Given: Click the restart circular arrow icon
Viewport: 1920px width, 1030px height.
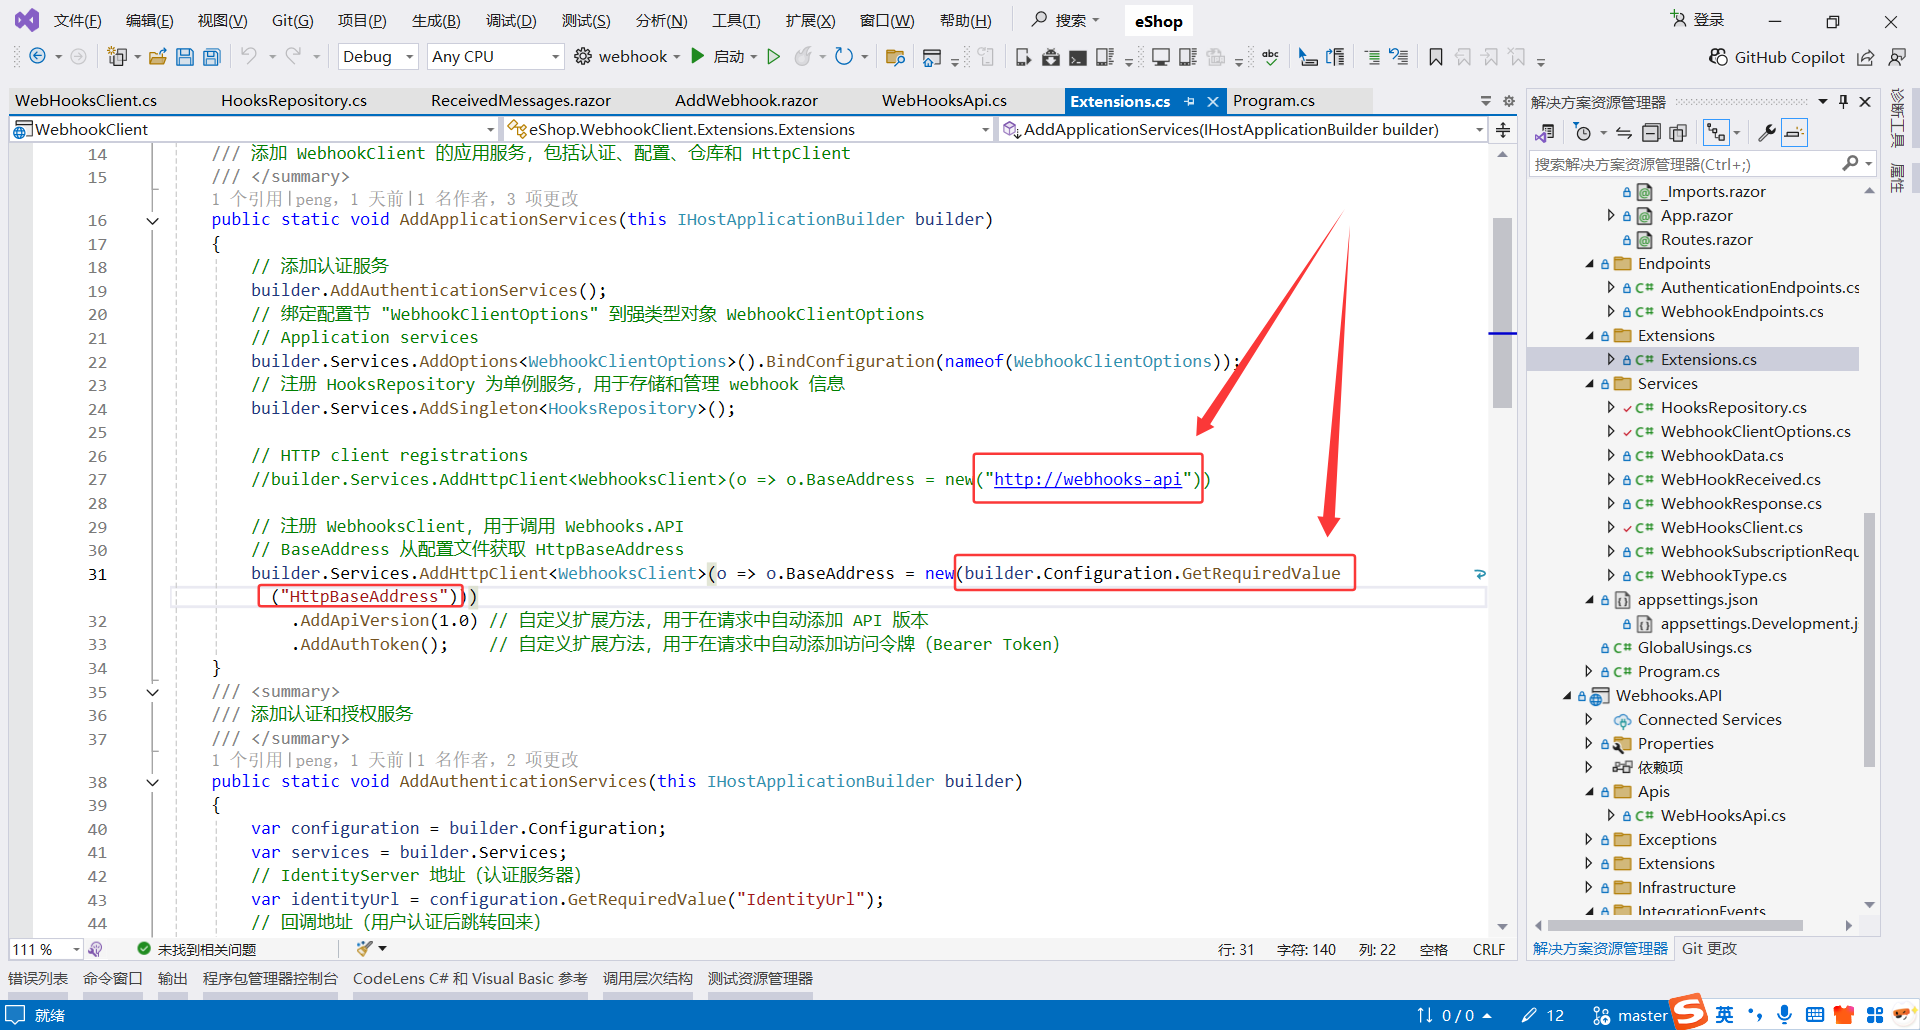Looking at the screenshot, I should [844, 57].
